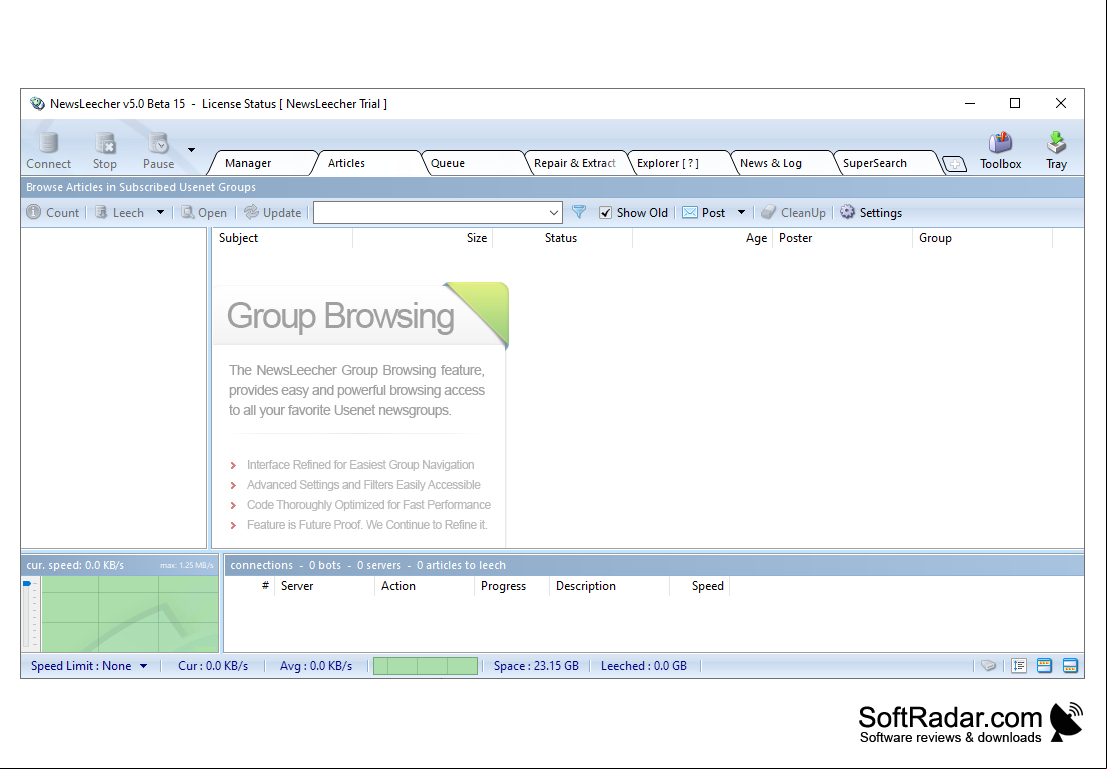
Task: Expand the Leech dropdown arrow
Action: pos(160,213)
